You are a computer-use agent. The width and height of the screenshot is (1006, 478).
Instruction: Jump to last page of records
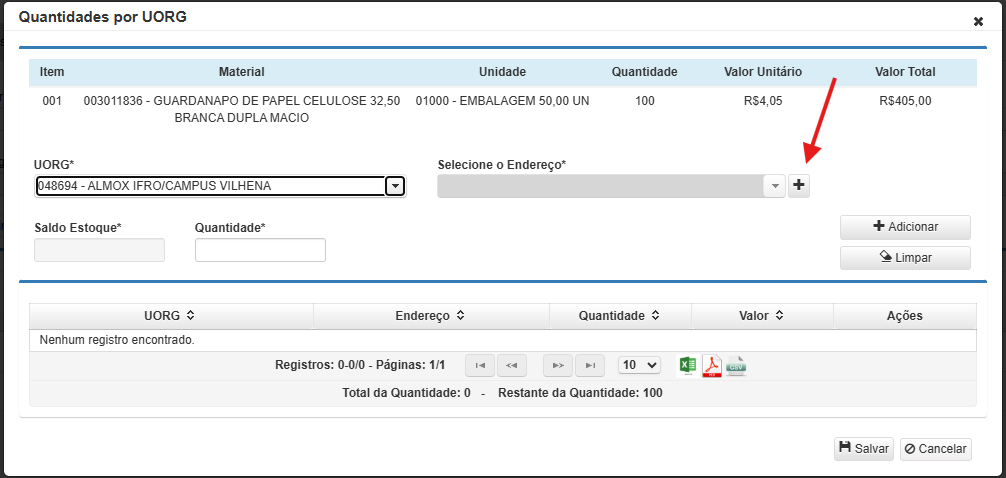590,366
